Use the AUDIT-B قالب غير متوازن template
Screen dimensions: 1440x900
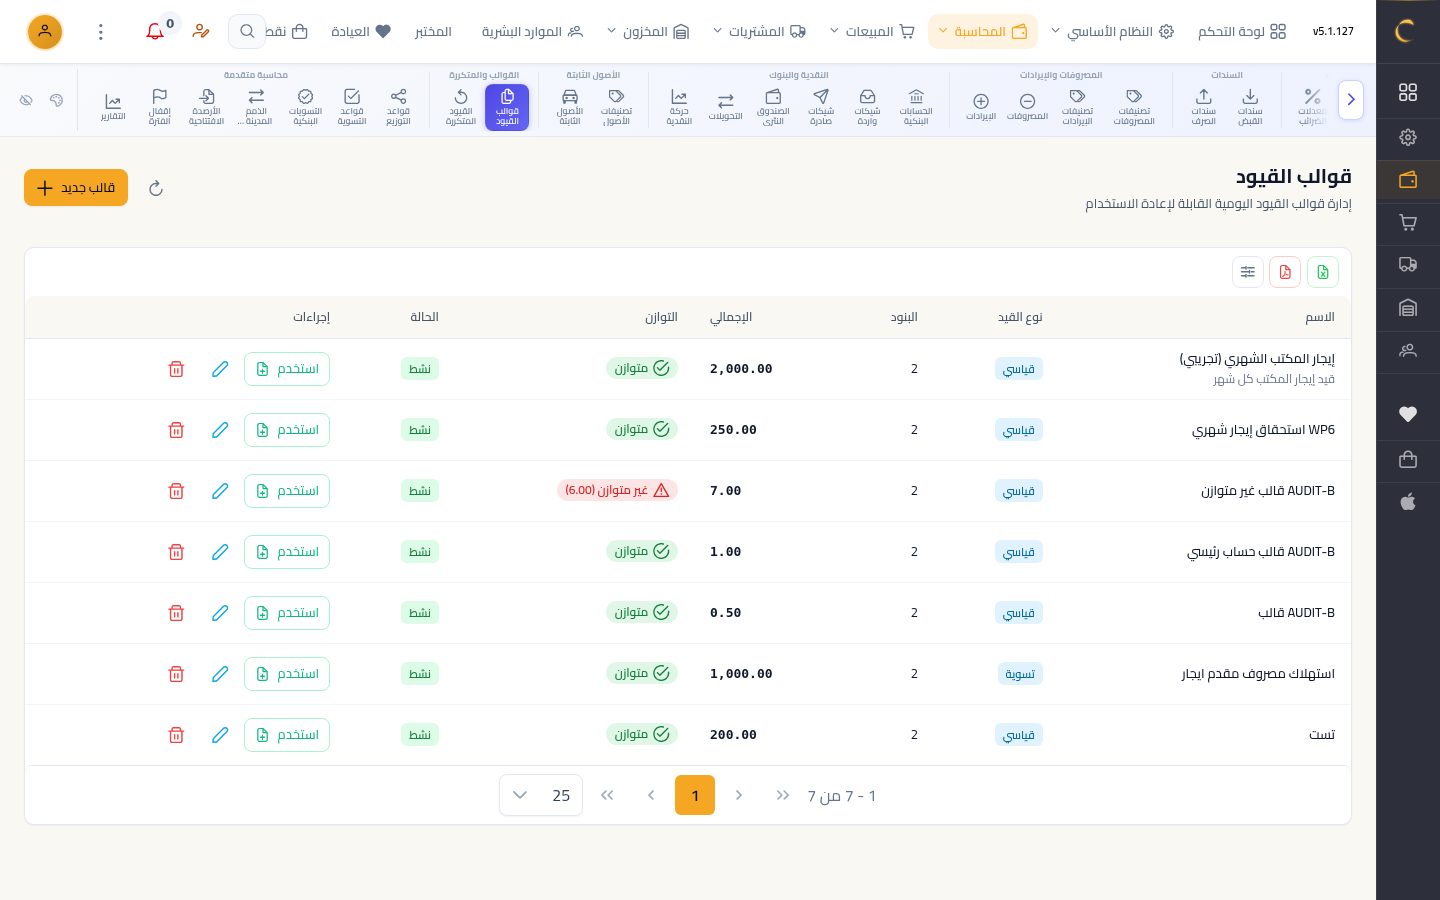287,491
